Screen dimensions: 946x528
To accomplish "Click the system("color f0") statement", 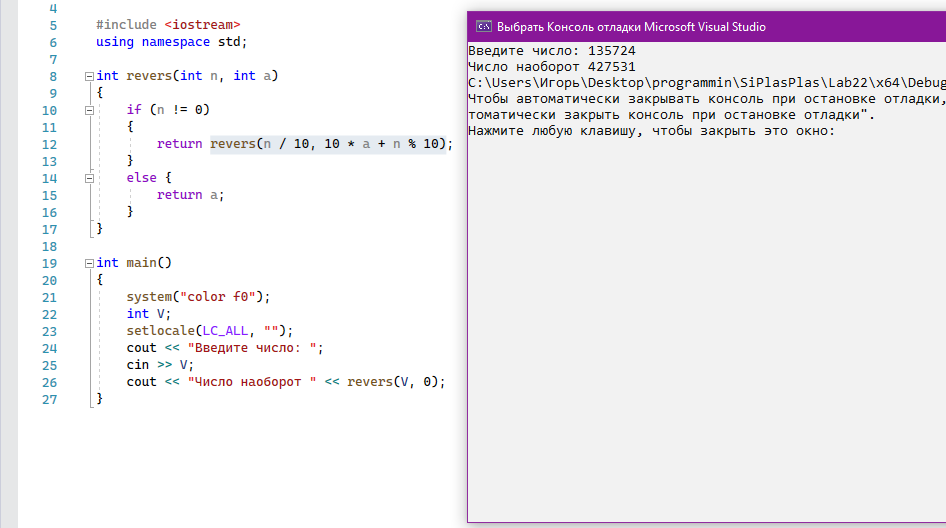I will point(198,297).
